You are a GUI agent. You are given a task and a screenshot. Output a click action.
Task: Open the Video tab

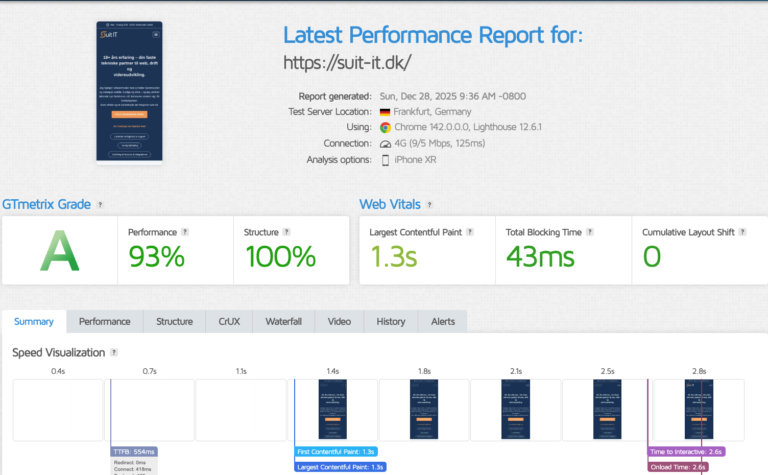coord(339,321)
